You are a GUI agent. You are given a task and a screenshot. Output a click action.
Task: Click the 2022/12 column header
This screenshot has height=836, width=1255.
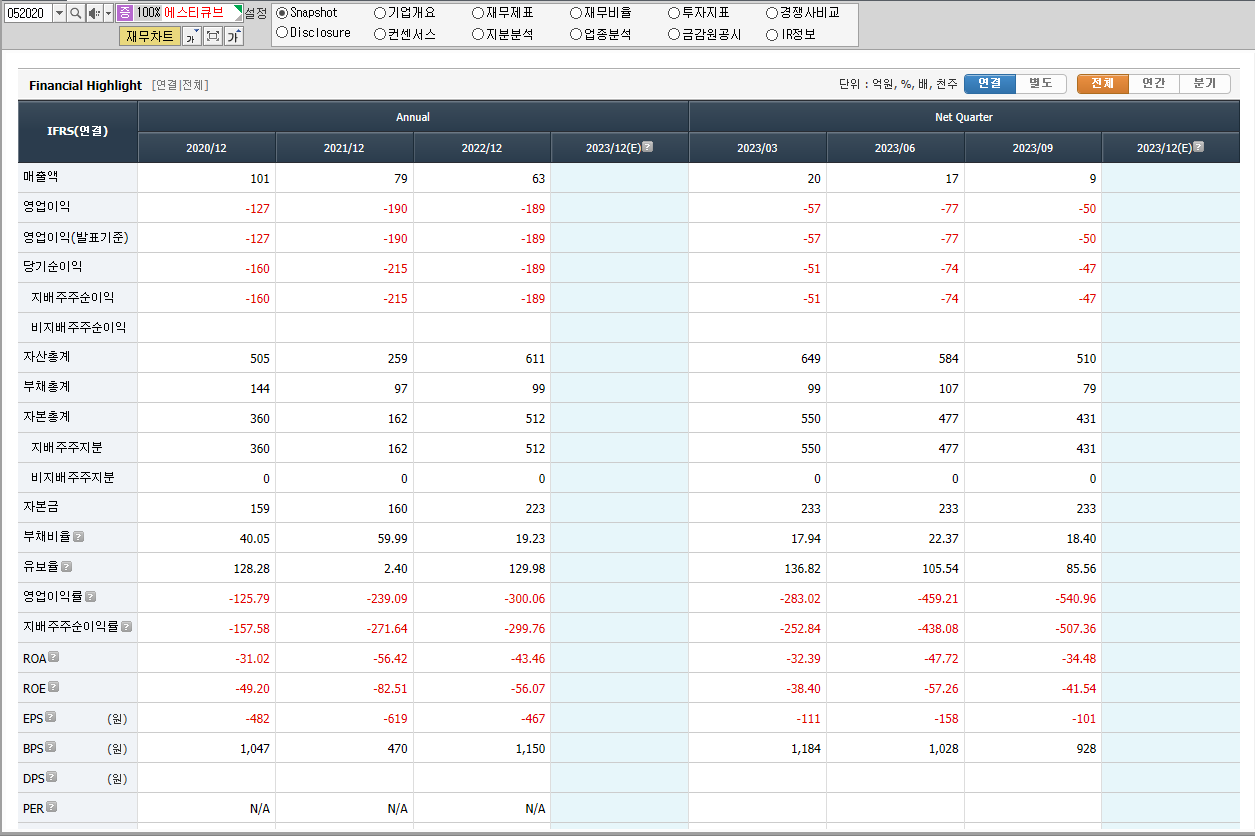point(482,148)
